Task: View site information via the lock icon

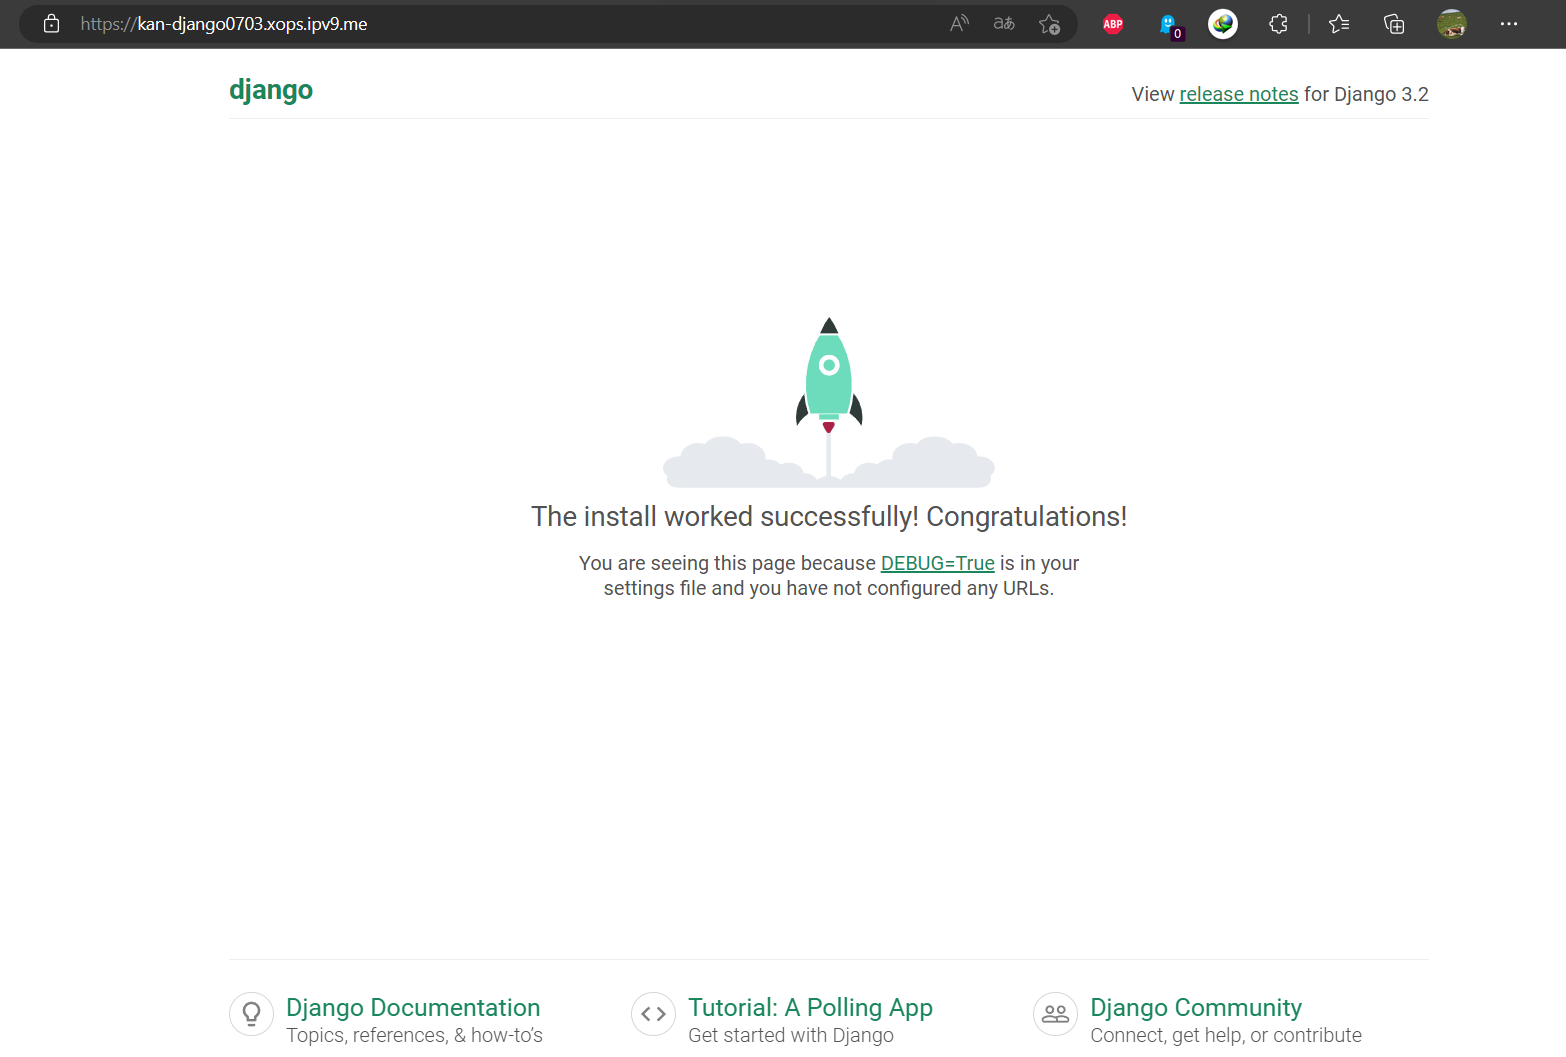Action: click(51, 23)
